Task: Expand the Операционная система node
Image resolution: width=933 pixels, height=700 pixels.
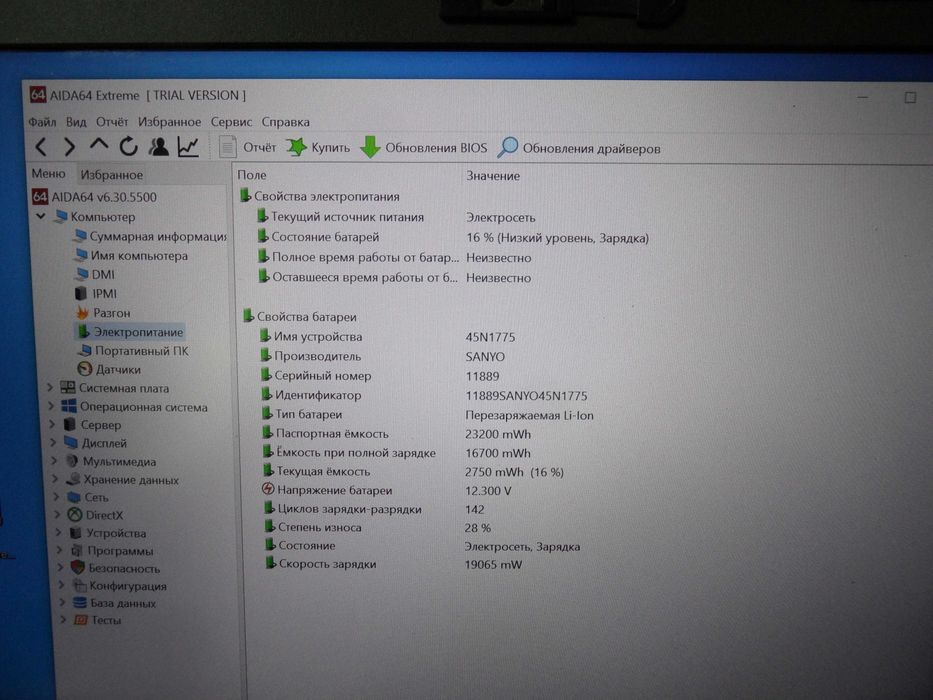Action: click(51, 407)
